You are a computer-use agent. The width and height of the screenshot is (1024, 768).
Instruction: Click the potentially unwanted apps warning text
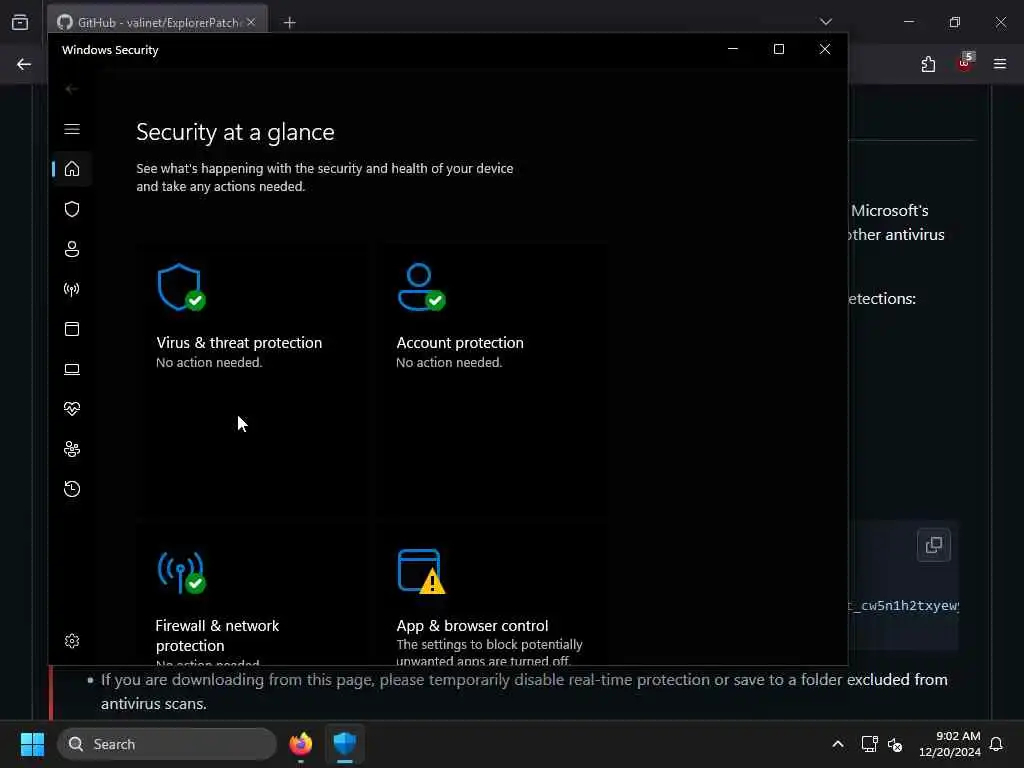(x=489, y=652)
